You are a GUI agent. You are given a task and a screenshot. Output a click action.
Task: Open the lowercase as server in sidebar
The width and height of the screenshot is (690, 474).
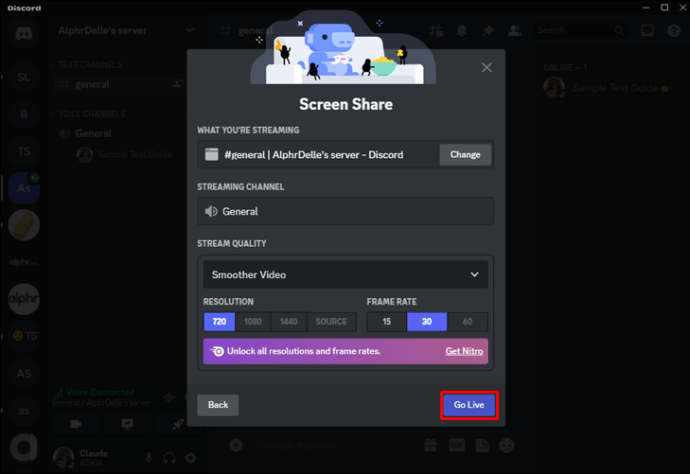click(x=24, y=411)
